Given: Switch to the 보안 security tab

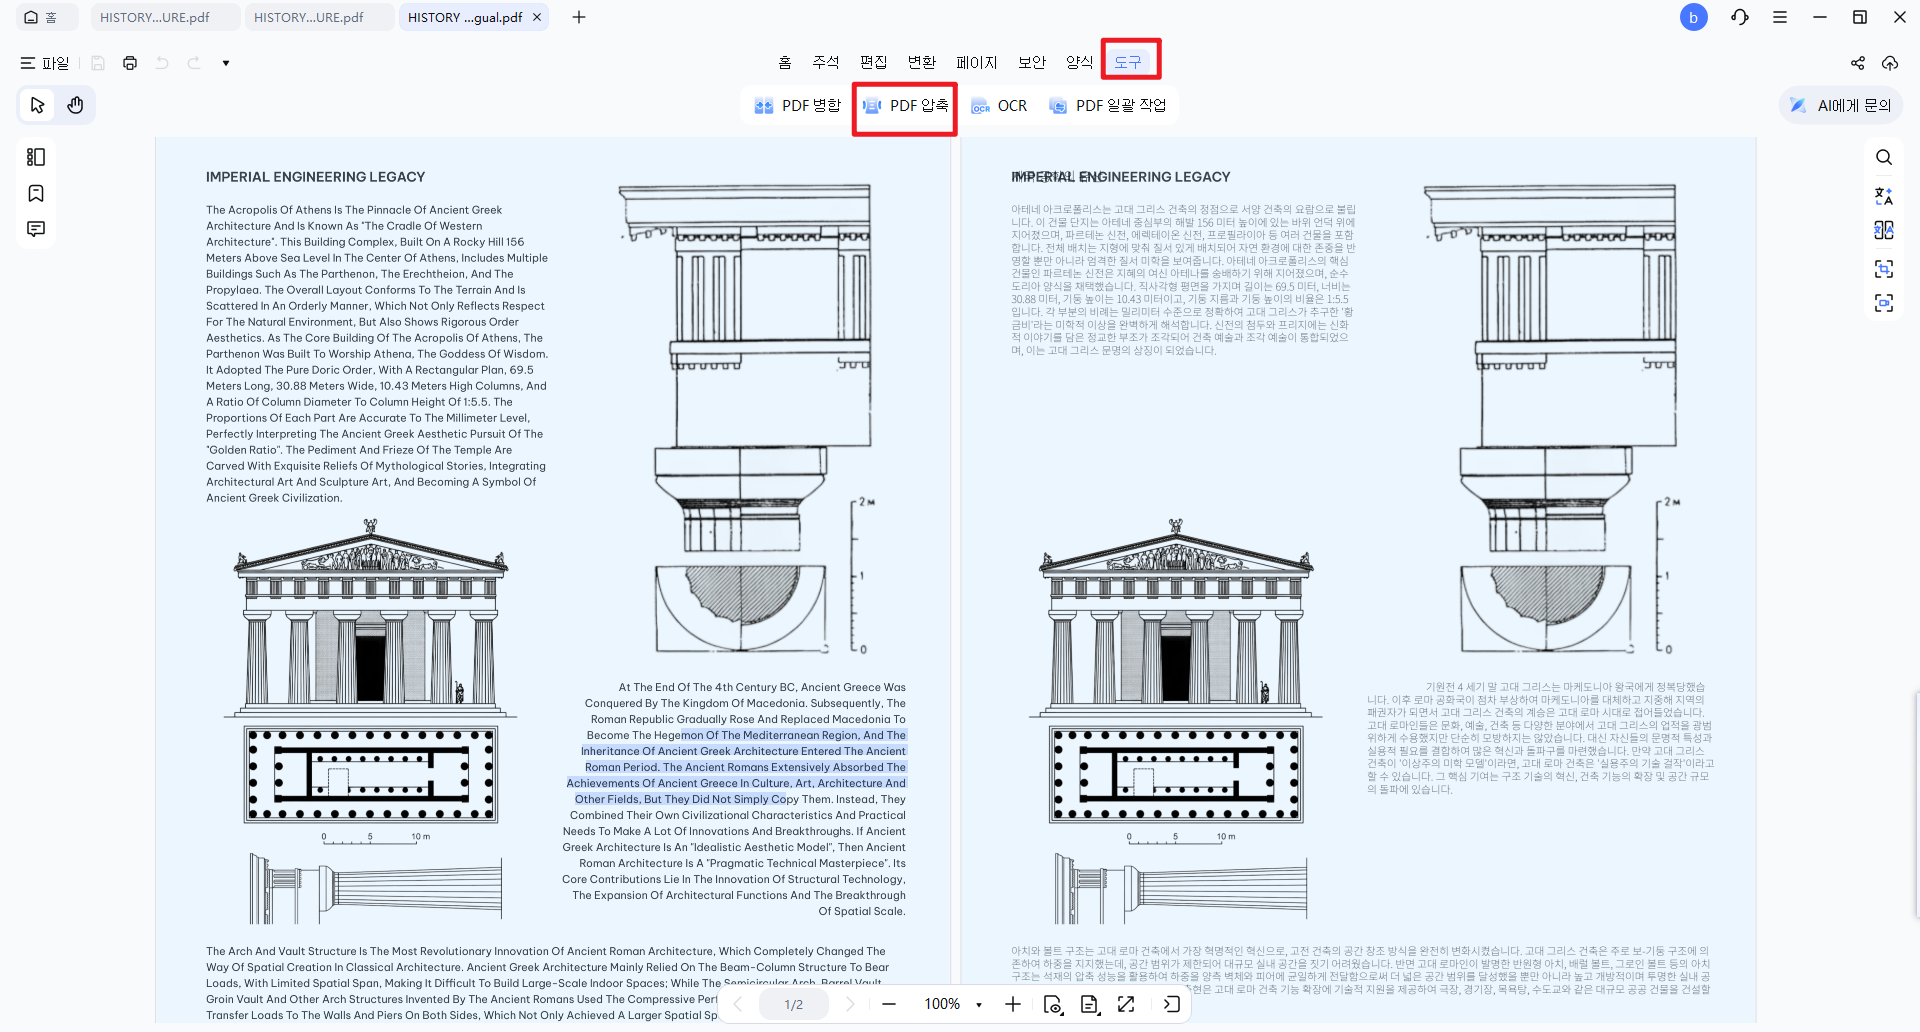Looking at the screenshot, I should pyautogui.click(x=1032, y=62).
